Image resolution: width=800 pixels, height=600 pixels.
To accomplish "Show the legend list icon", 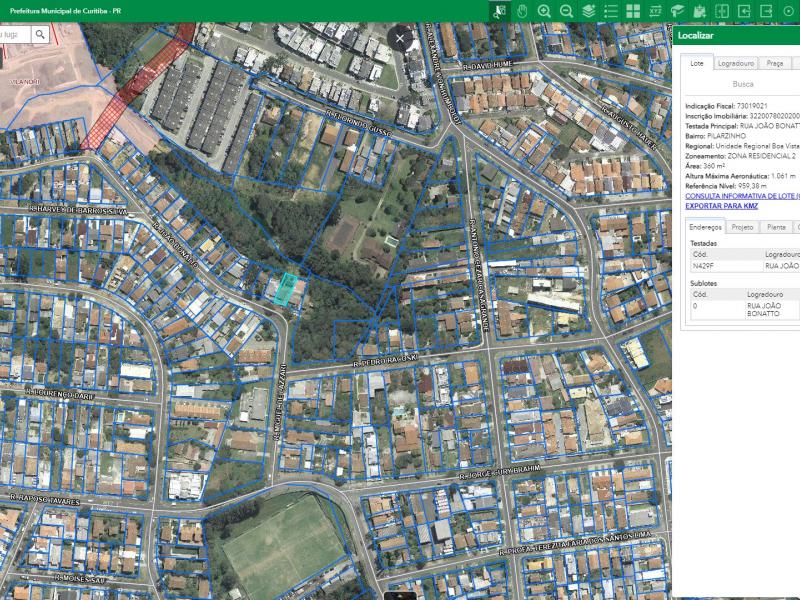I will pos(611,10).
